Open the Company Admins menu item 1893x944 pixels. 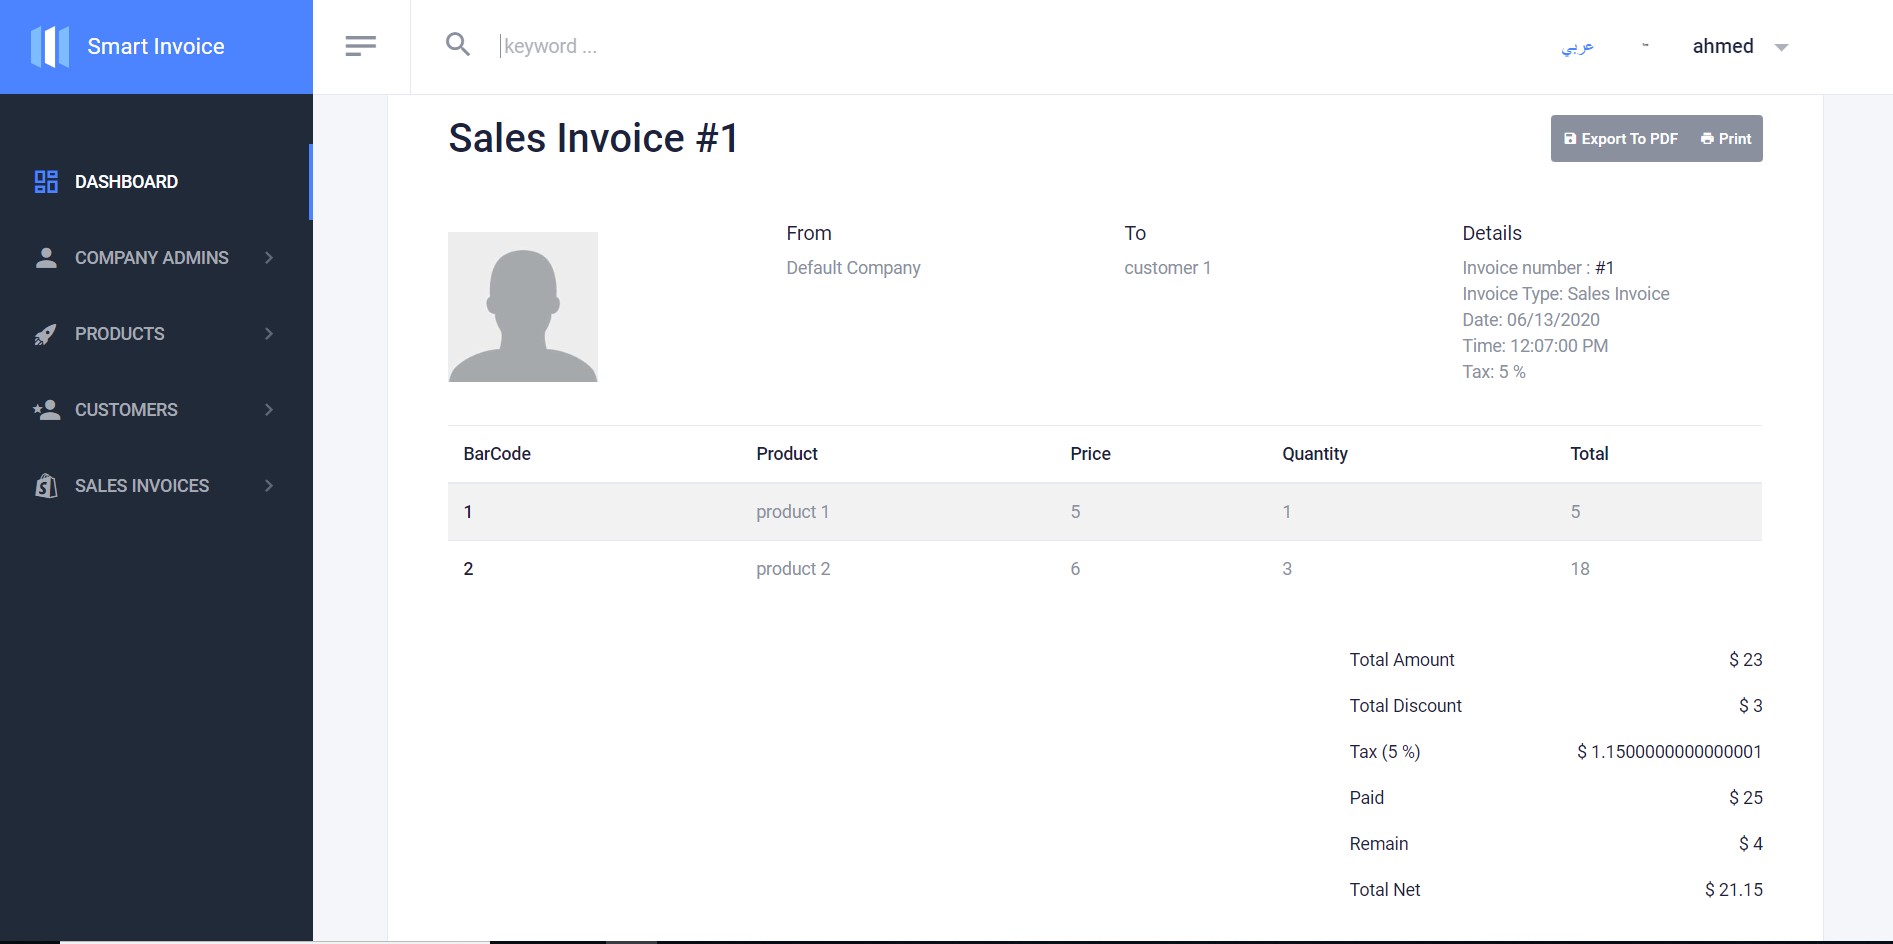[x=151, y=257]
